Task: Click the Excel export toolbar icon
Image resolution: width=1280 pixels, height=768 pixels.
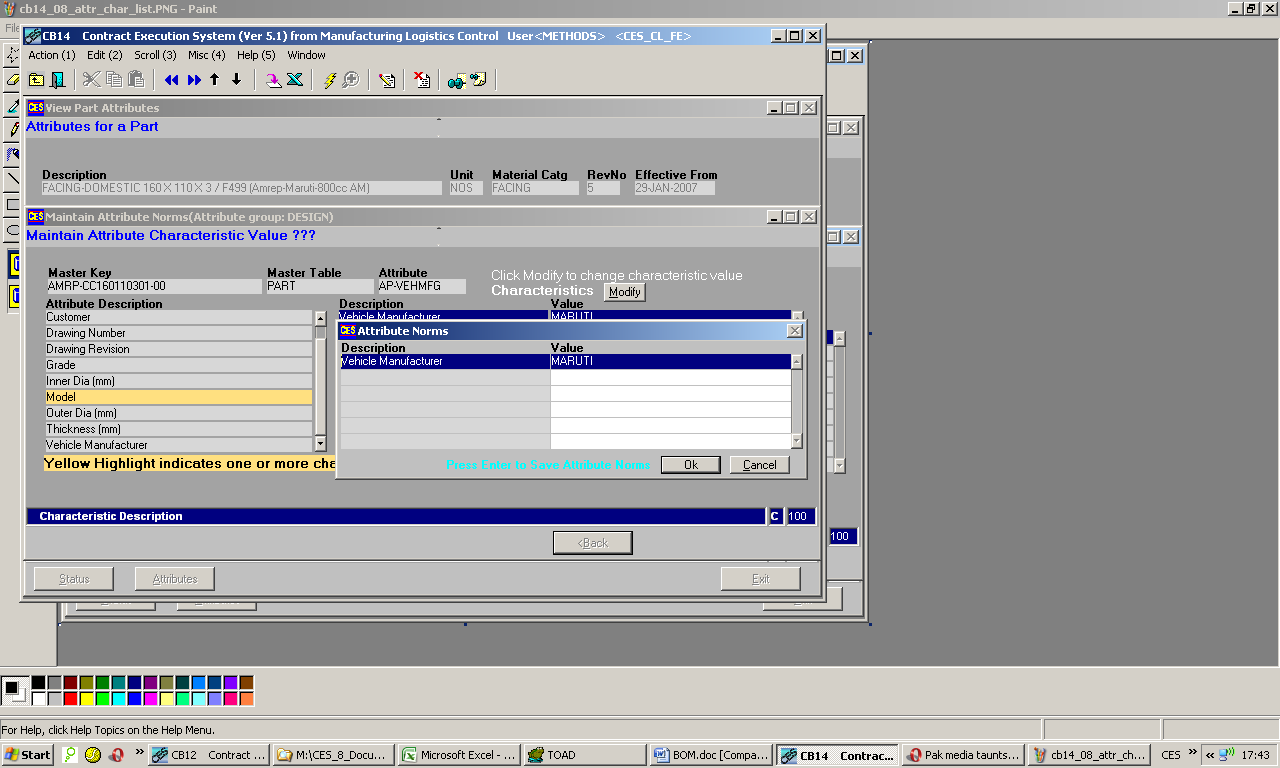Action: [x=295, y=80]
